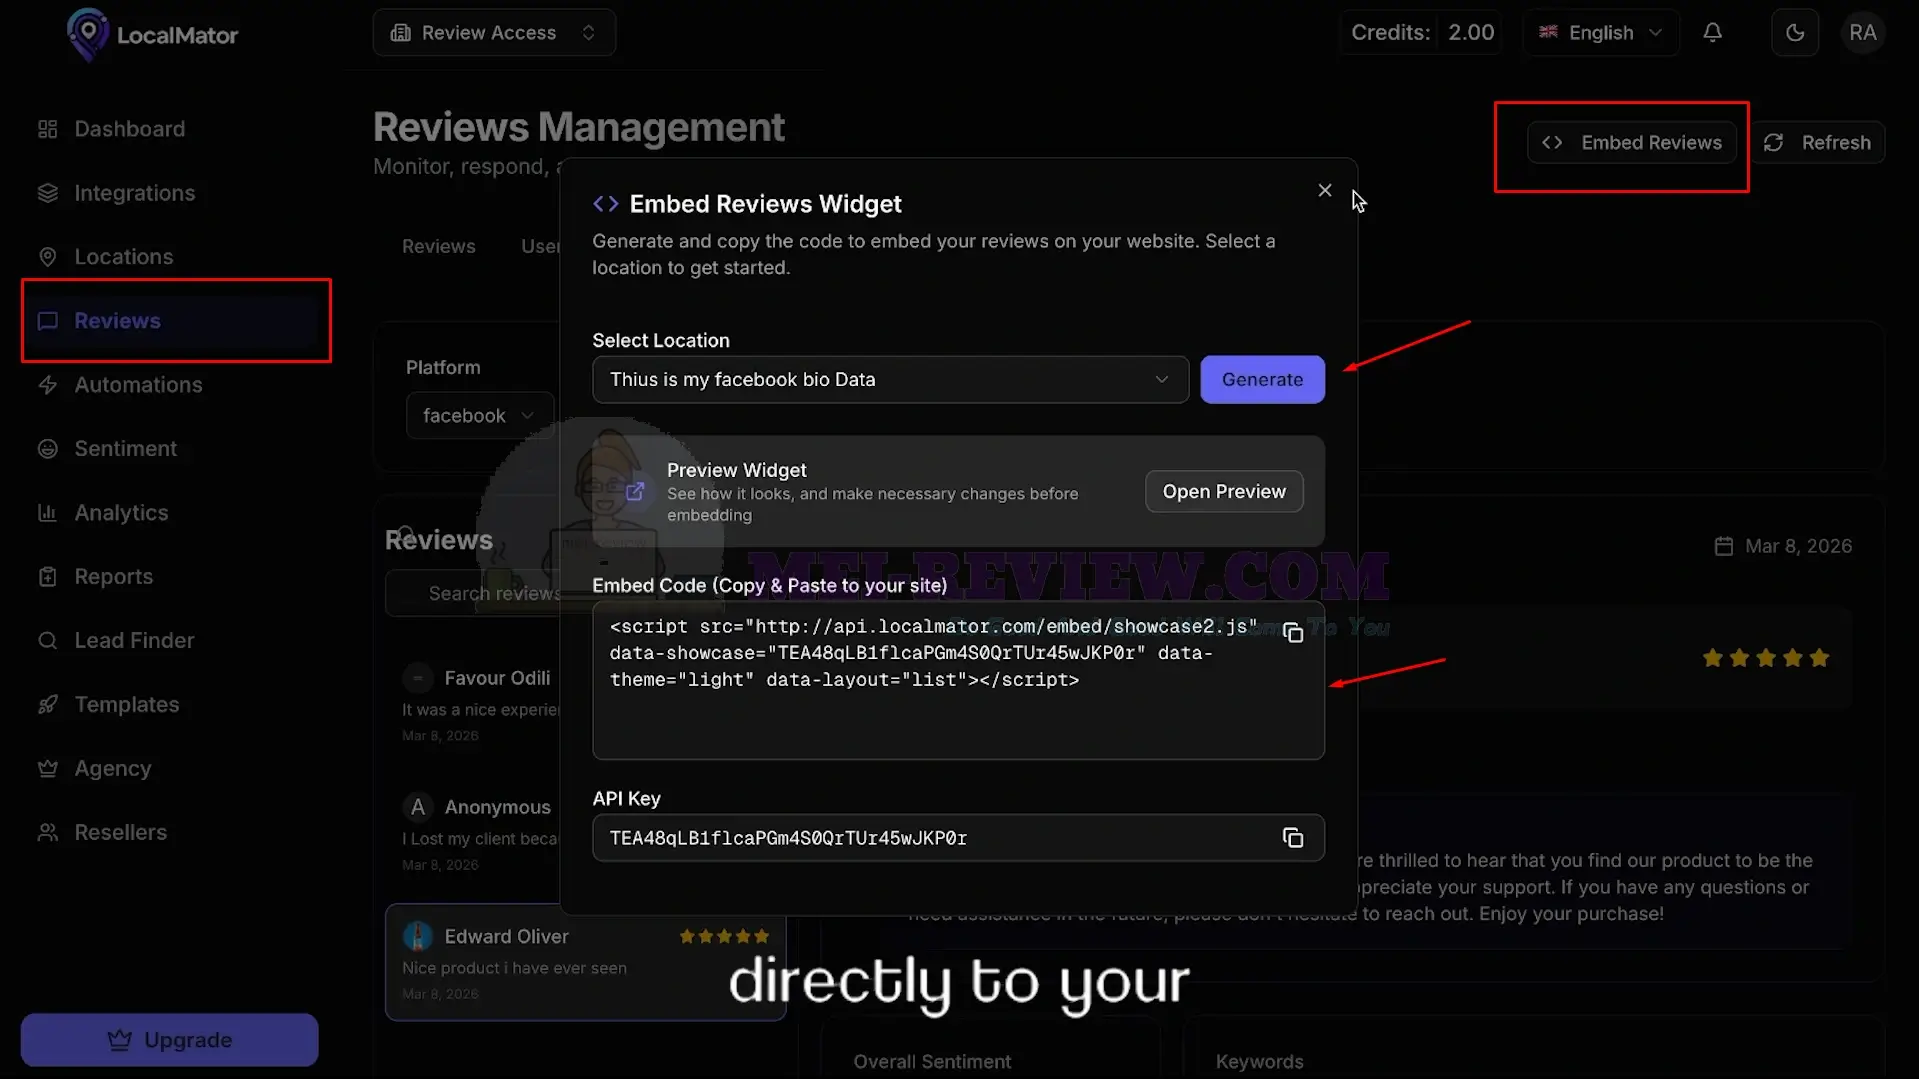This screenshot has width=1919, height=1079.
Task: Click the API Key field
Action: [958, 838]
